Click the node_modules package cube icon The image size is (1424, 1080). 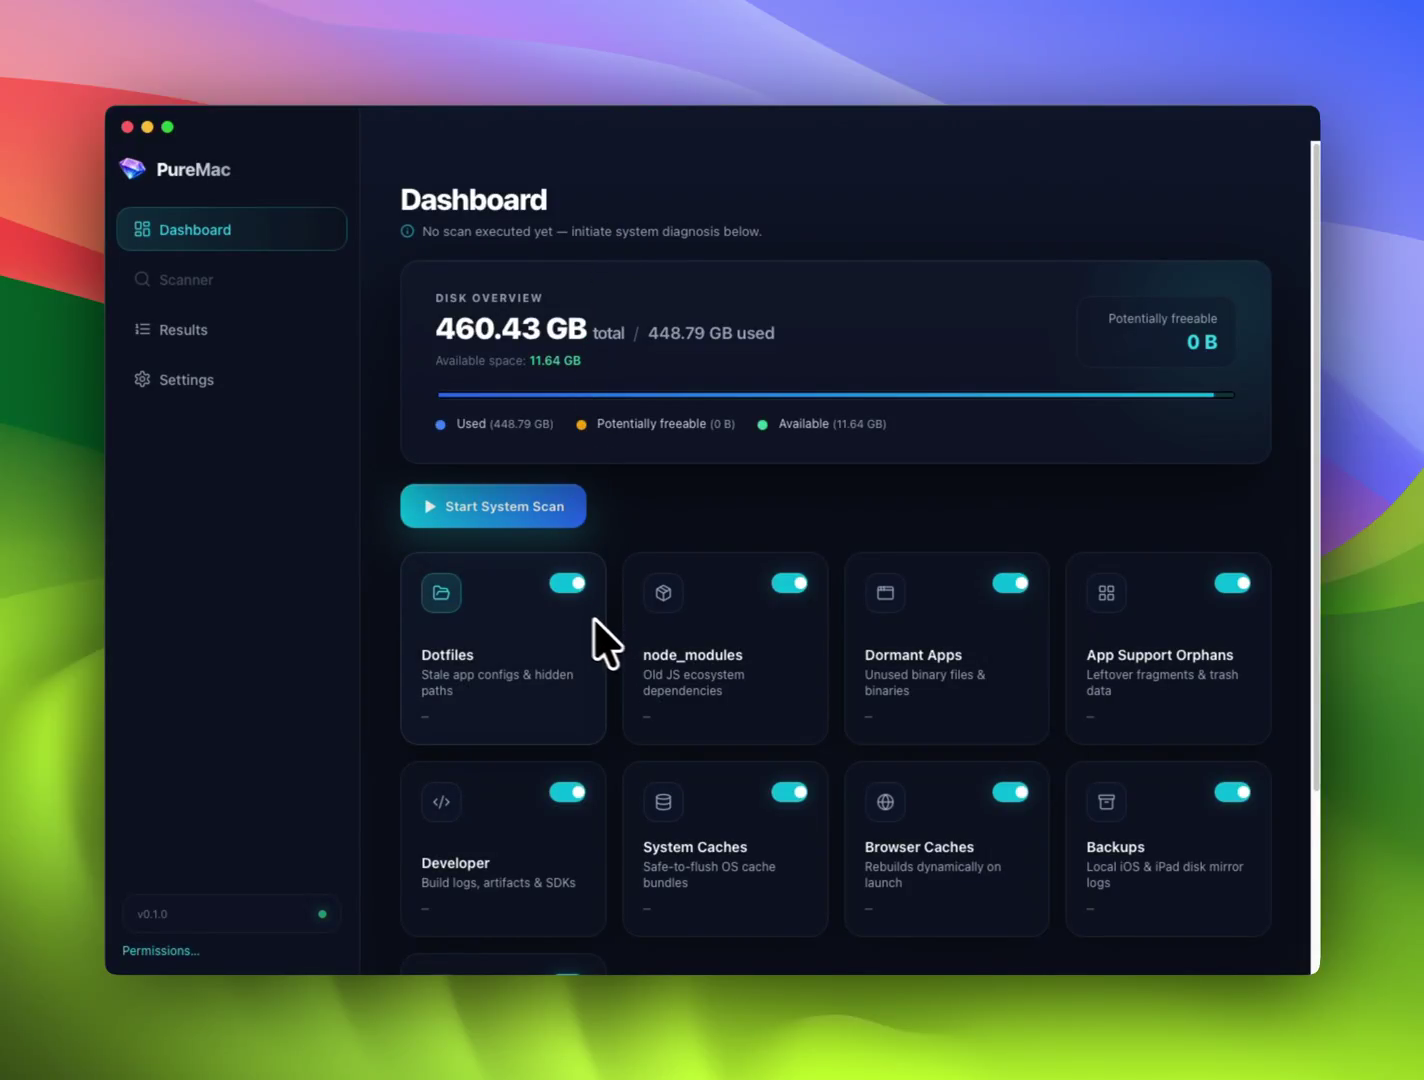(x=663, y=593)
